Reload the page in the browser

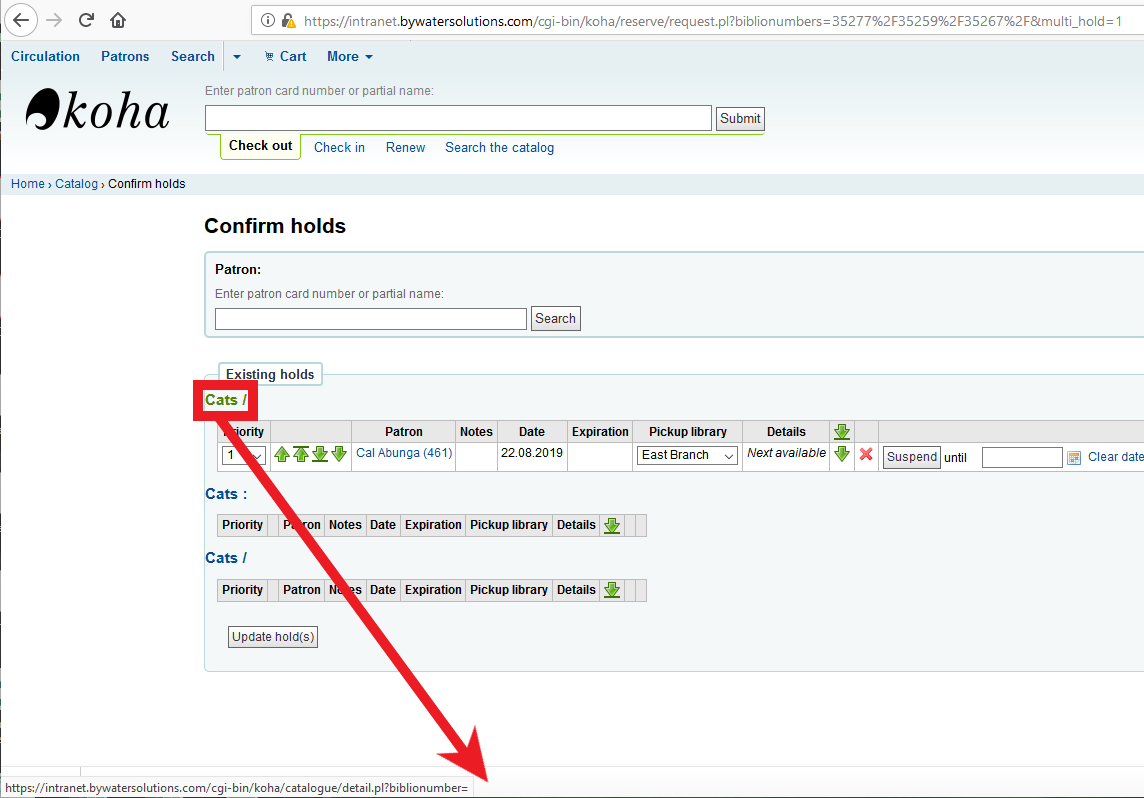[x=86, y=20]
